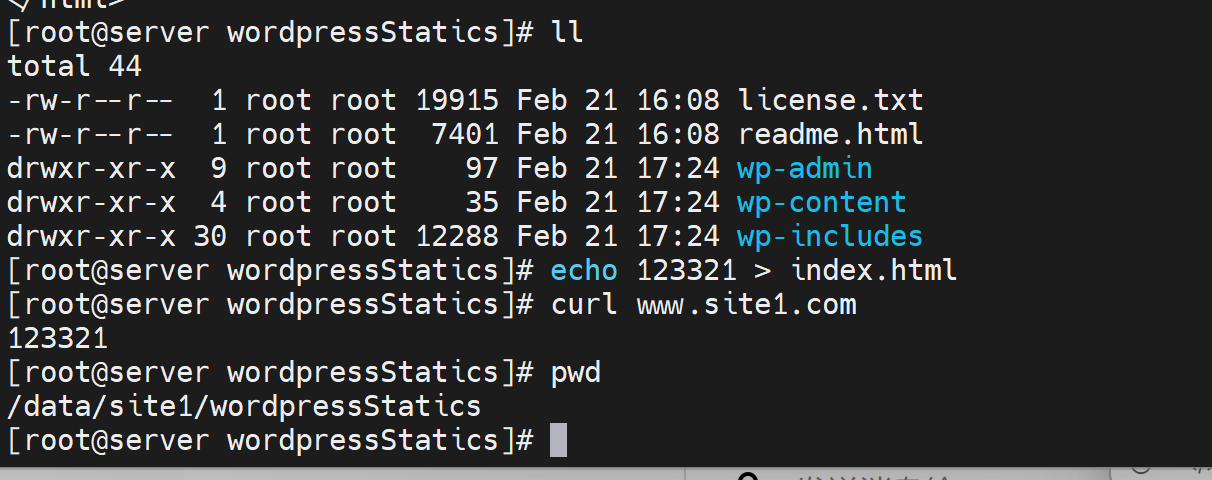
Task: Click the wp-content directory name
Action: pos(821,202)
